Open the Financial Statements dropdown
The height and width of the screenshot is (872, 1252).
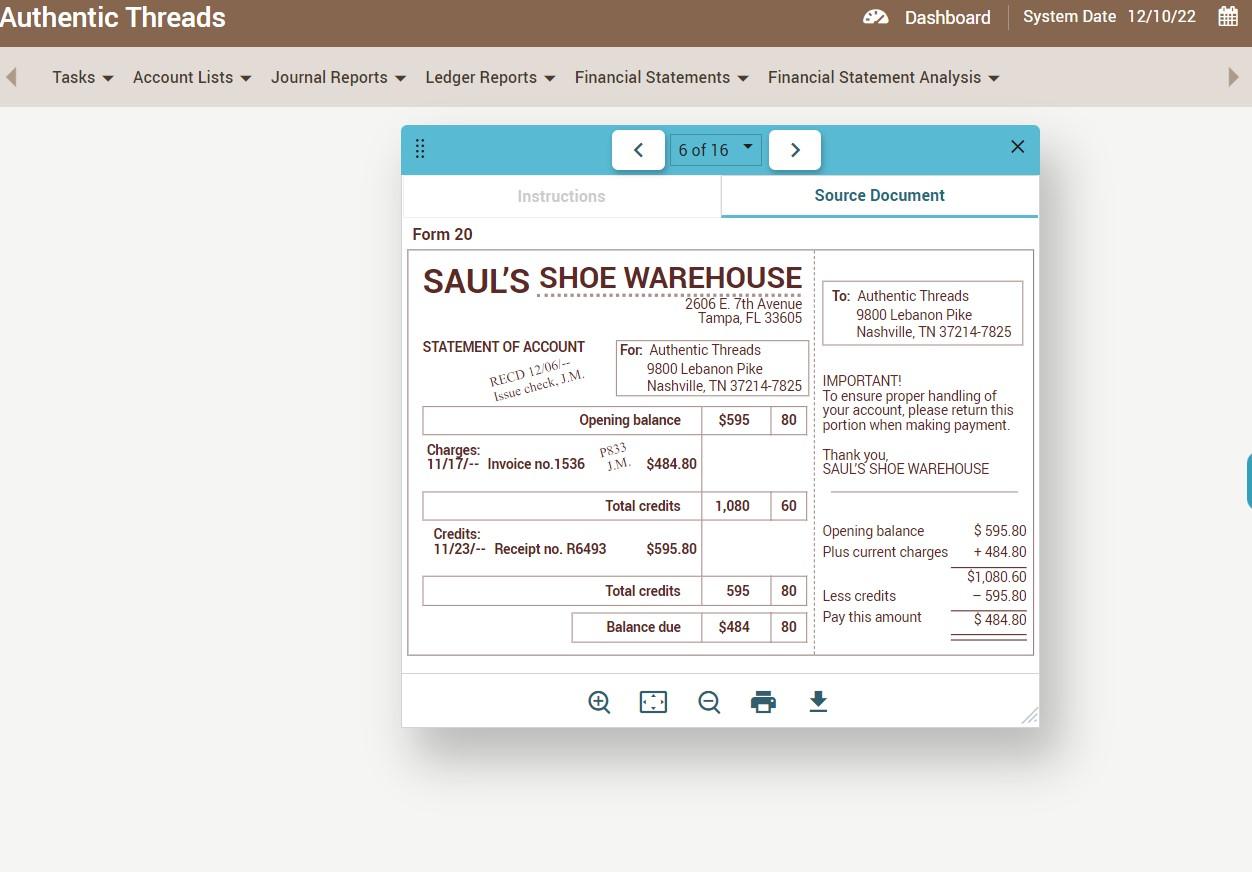pyautogui.click(x=660, y=77)
